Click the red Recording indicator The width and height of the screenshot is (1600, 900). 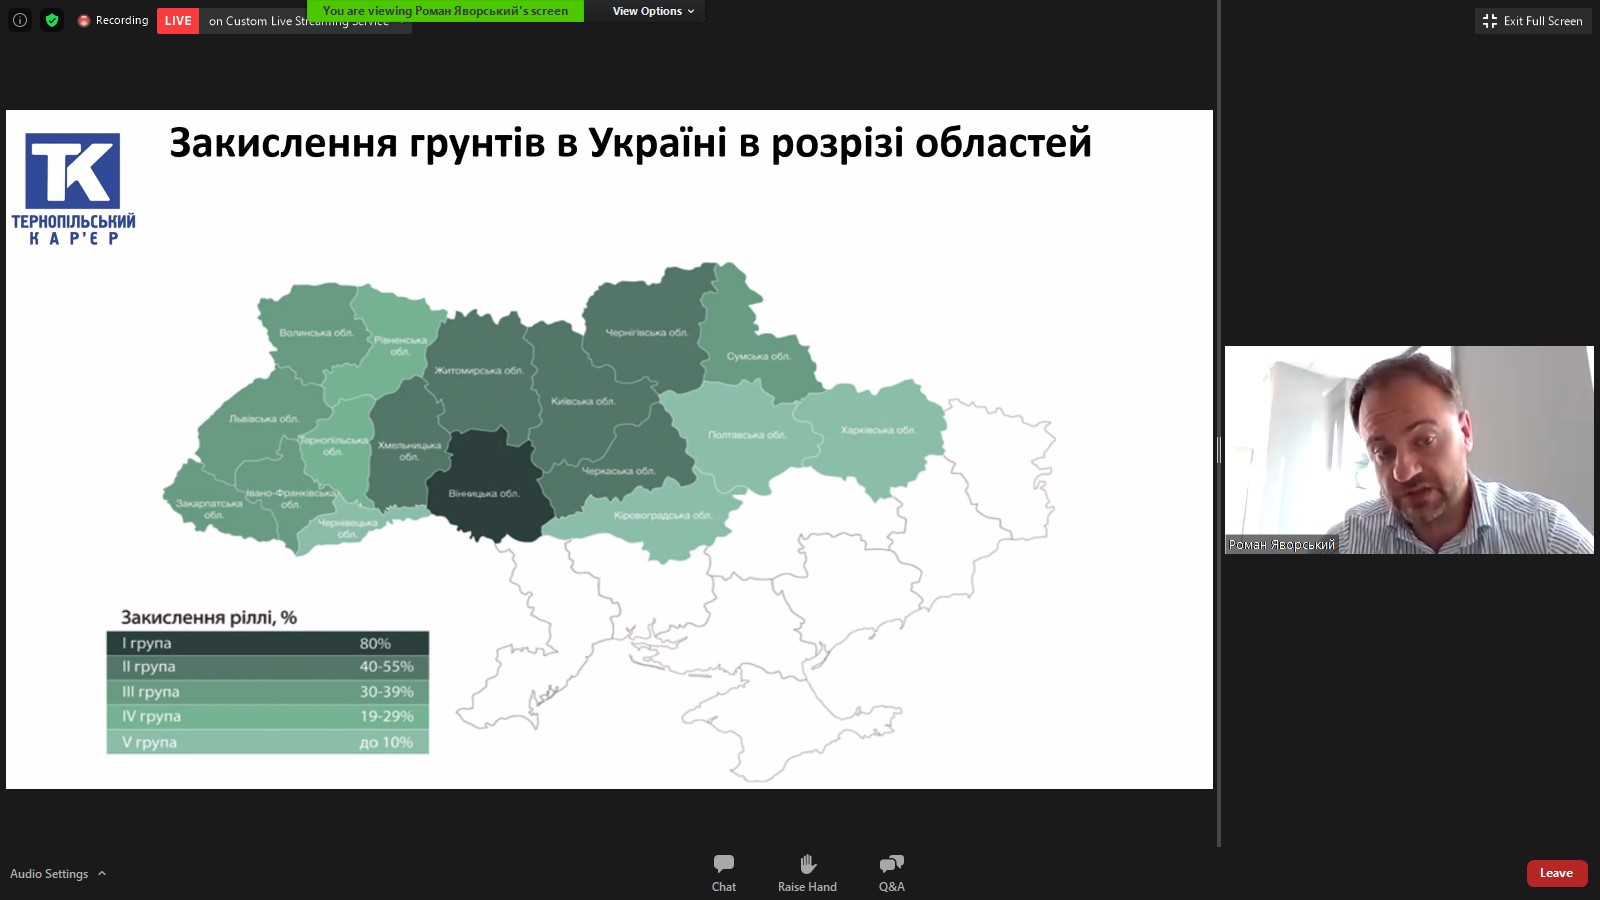113,20
